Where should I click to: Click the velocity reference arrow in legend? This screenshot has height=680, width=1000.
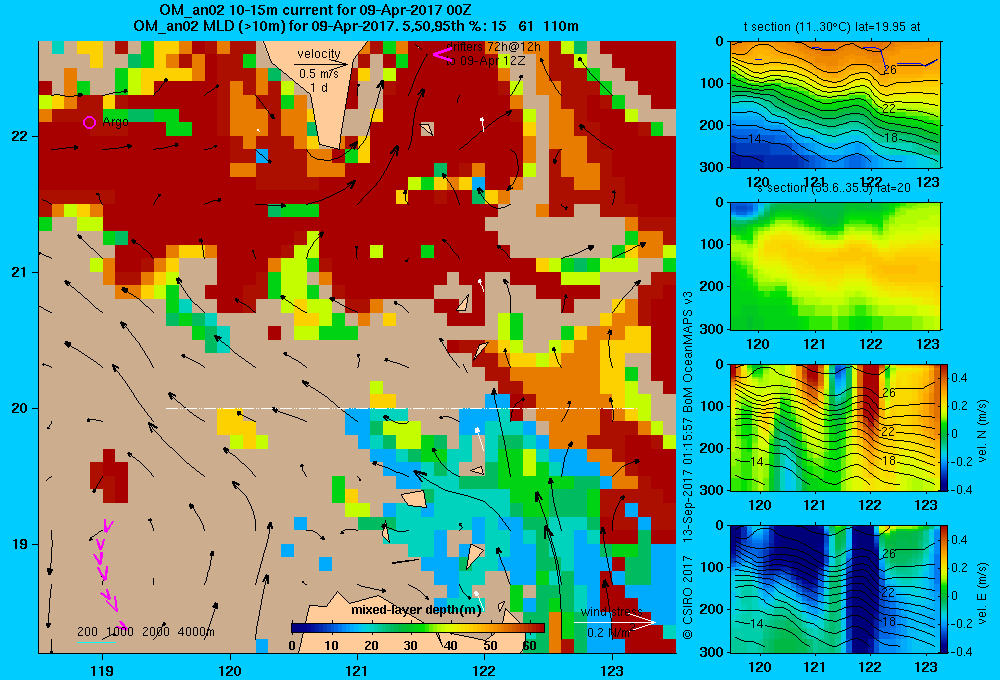click(x=321, y=64)
